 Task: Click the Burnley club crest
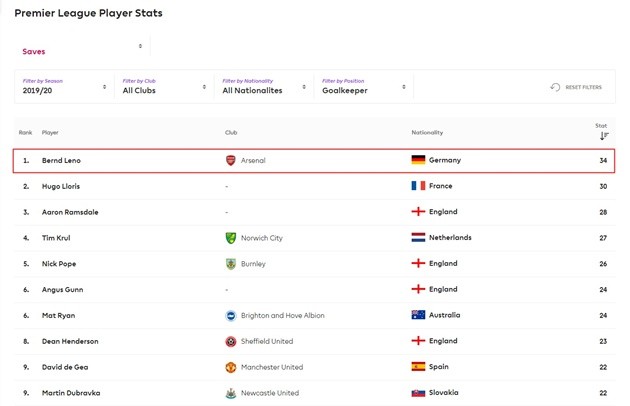point(232,264)
